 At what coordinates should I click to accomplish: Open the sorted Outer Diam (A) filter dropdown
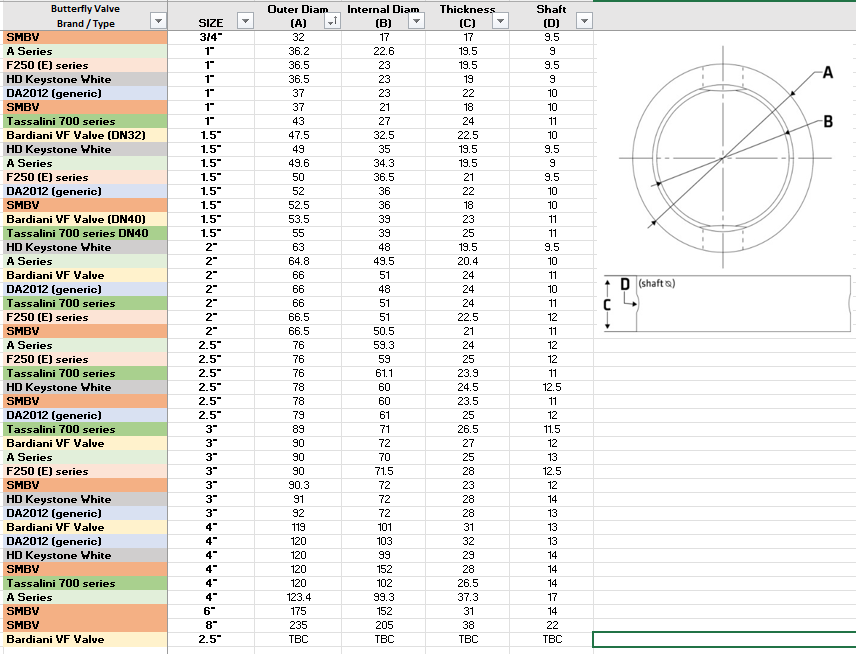click(x=332, y=21)
